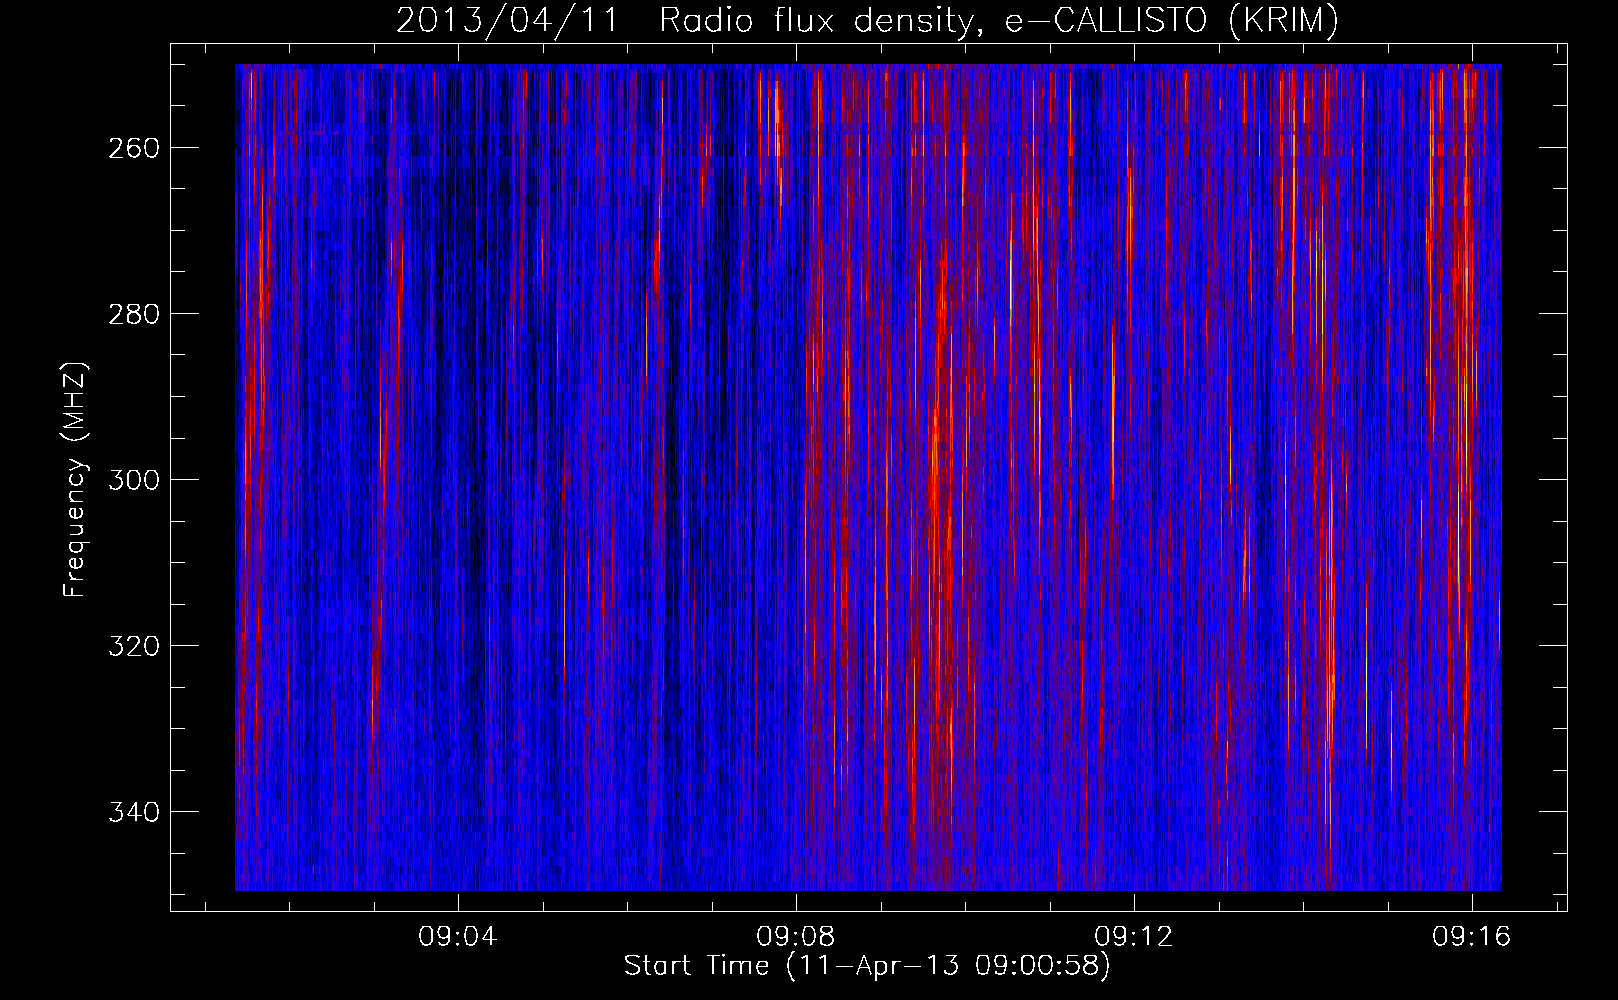1618x1000 pixels.
Task: Click the 320 frequency tick label
Action: (x=133, y=646)
